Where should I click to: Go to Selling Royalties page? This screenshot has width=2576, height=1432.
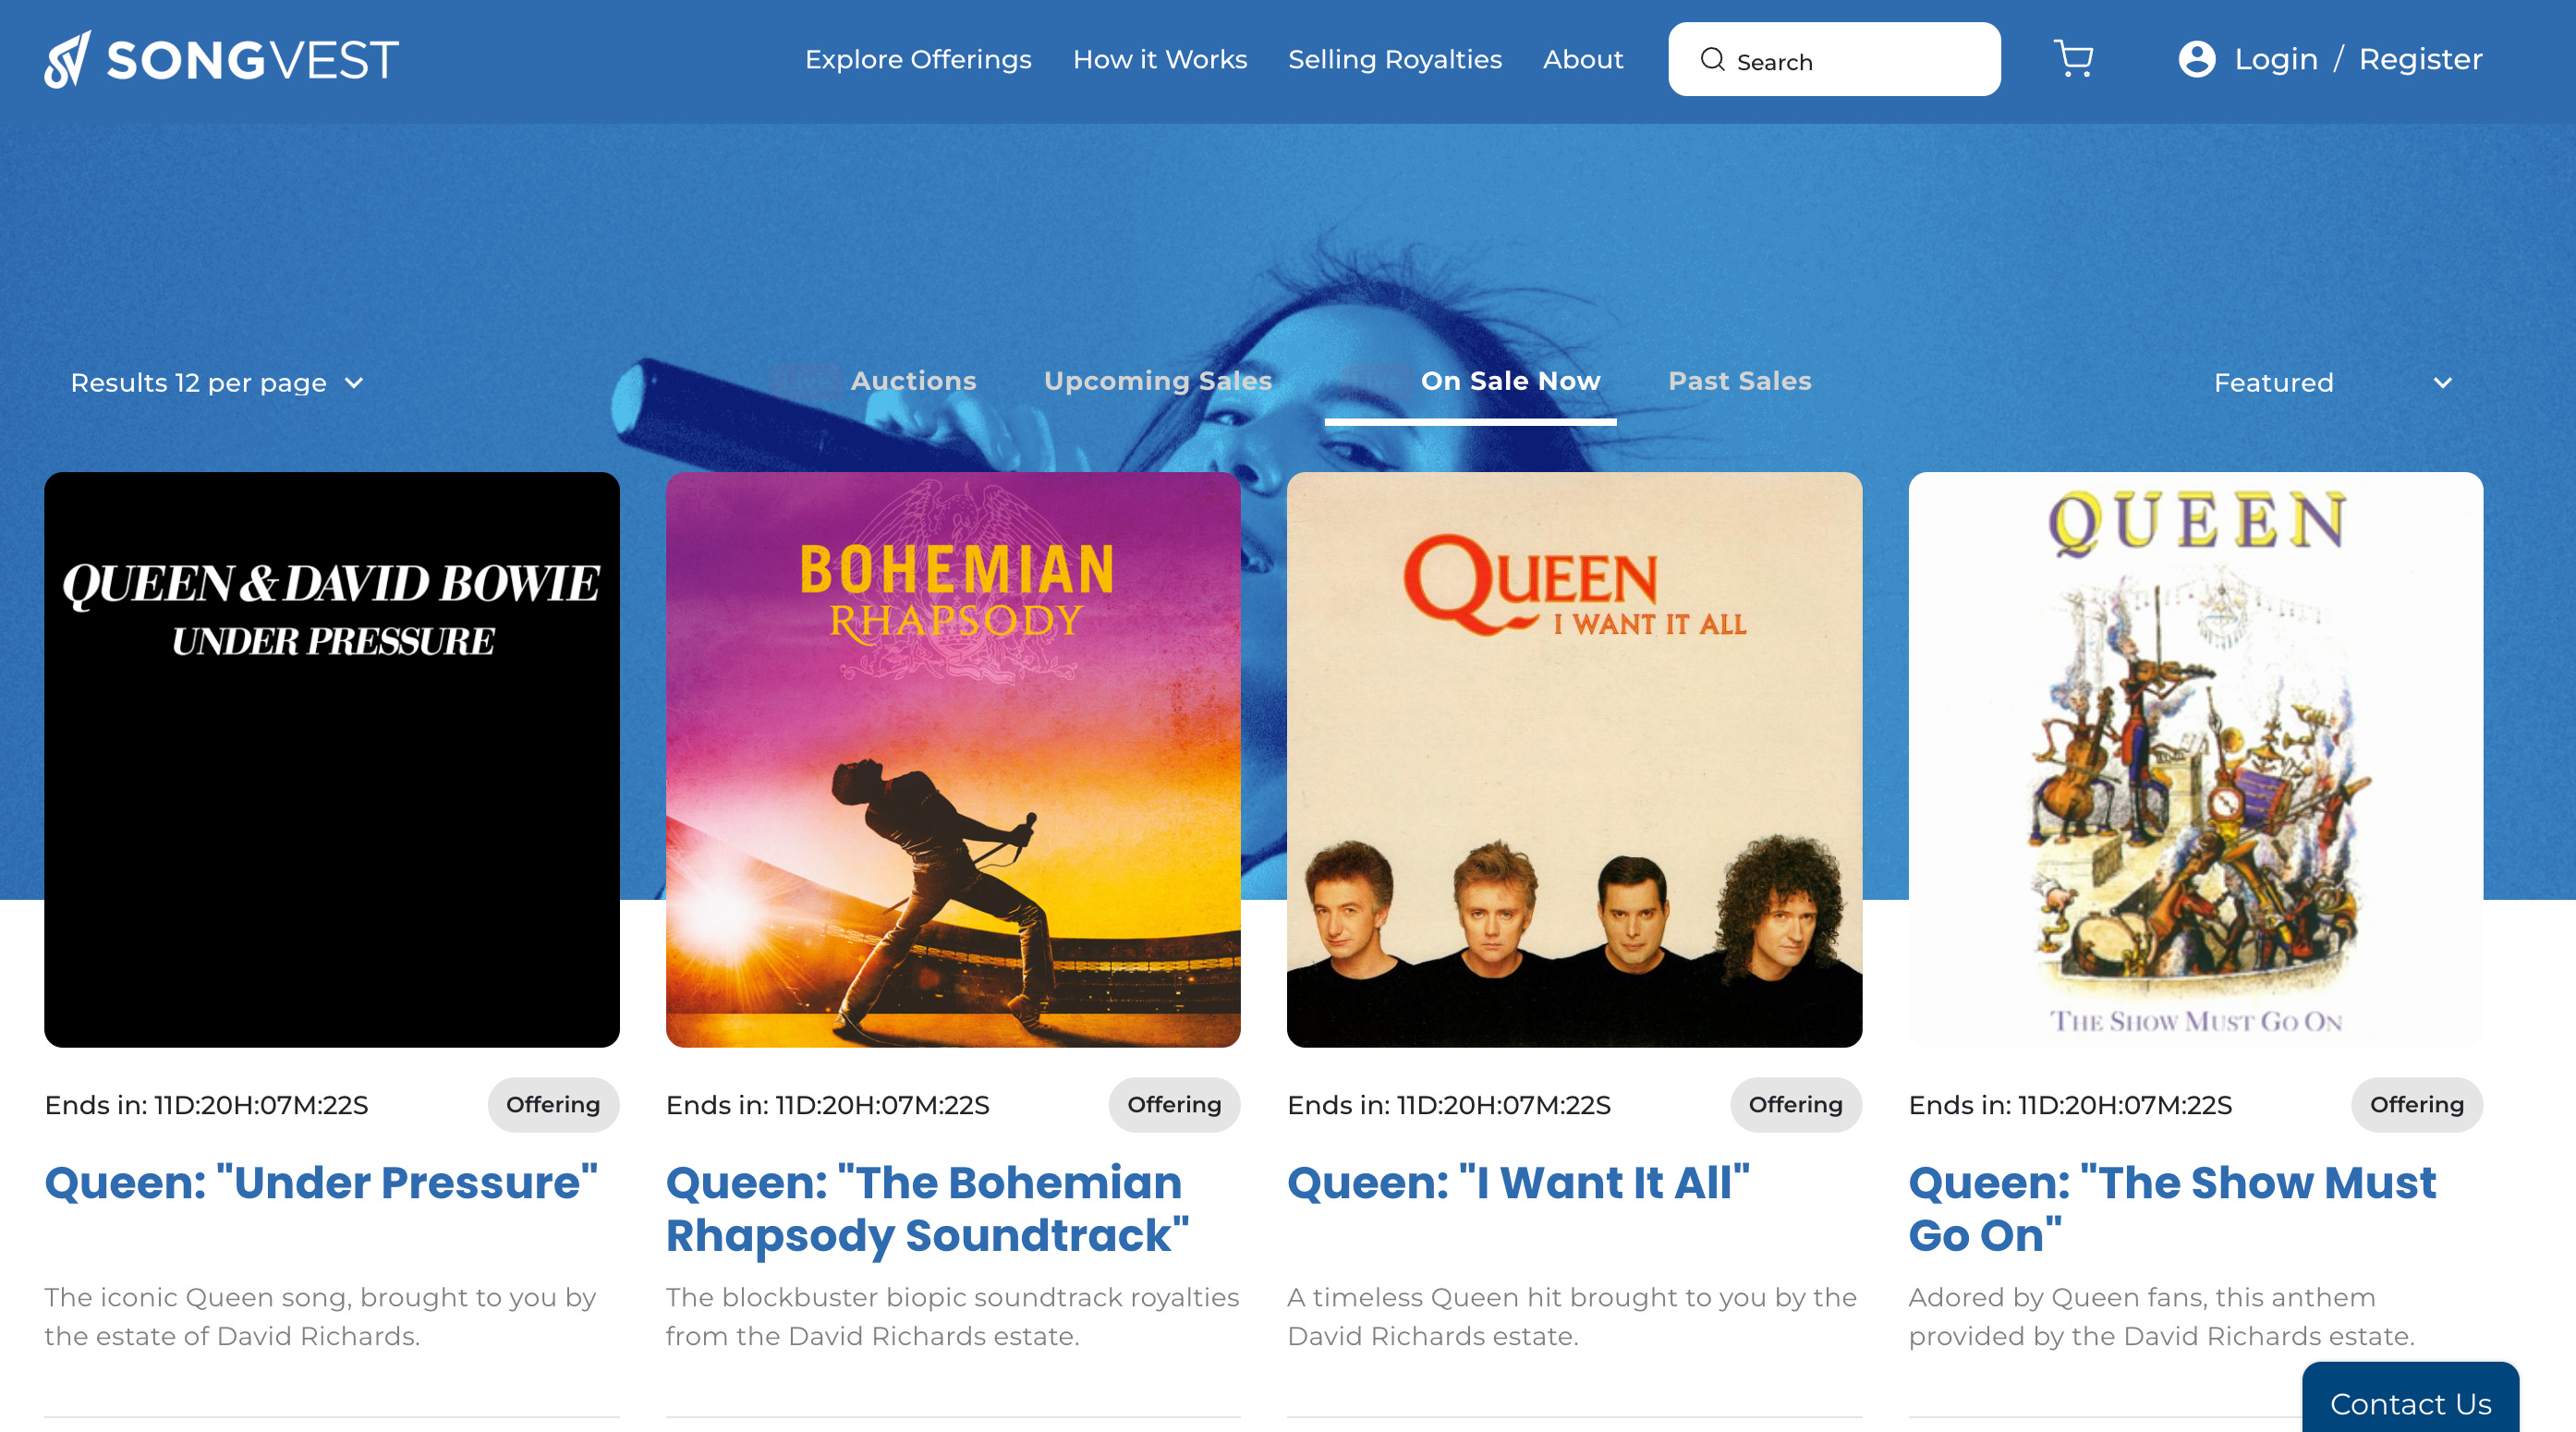[1395, 59]
